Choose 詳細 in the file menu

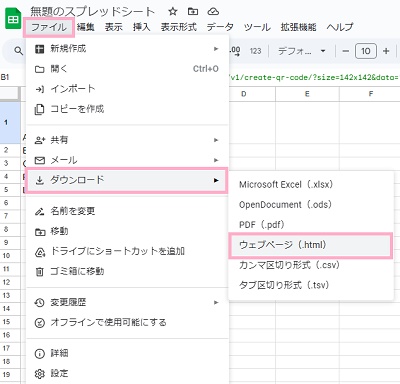pos(127,353)
